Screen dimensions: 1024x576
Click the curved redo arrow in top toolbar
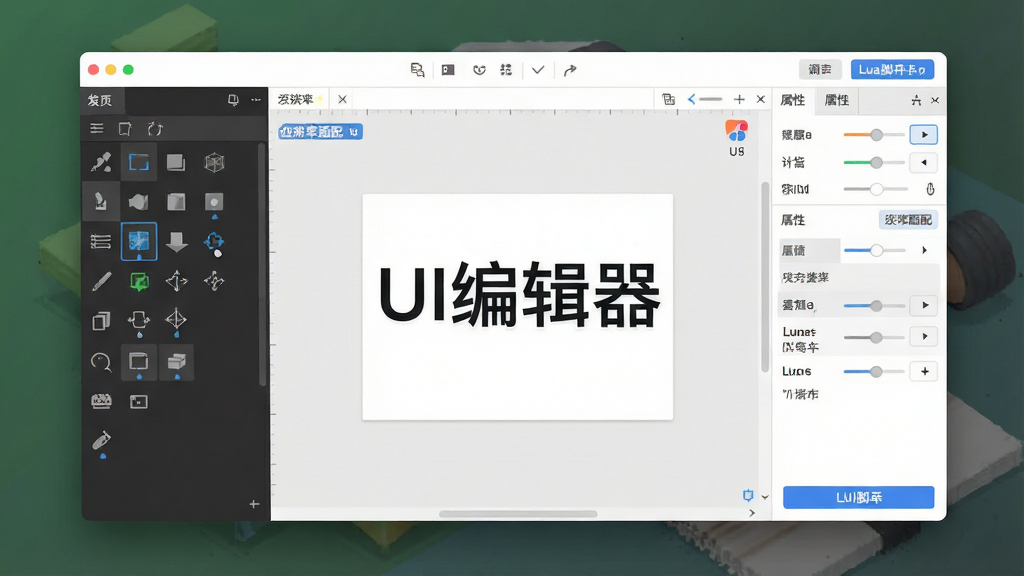[569, 70]
